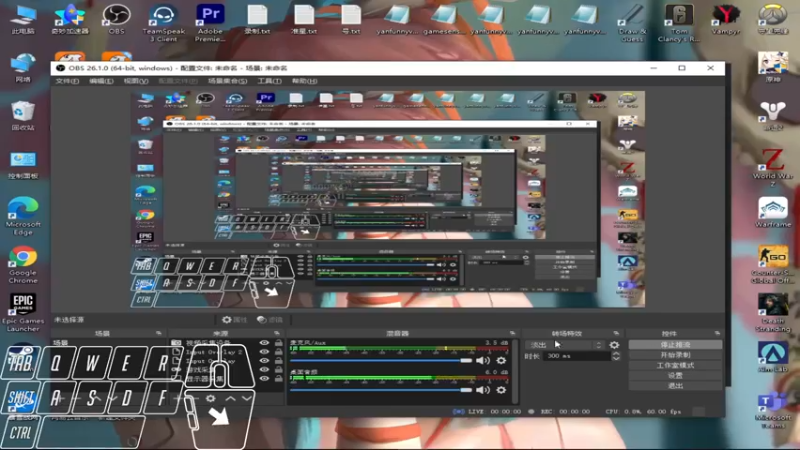The width and height of the screenshot is (800, 450).
Task: Open the Microsoft Edge desktop icon
Action: [22, 216]
